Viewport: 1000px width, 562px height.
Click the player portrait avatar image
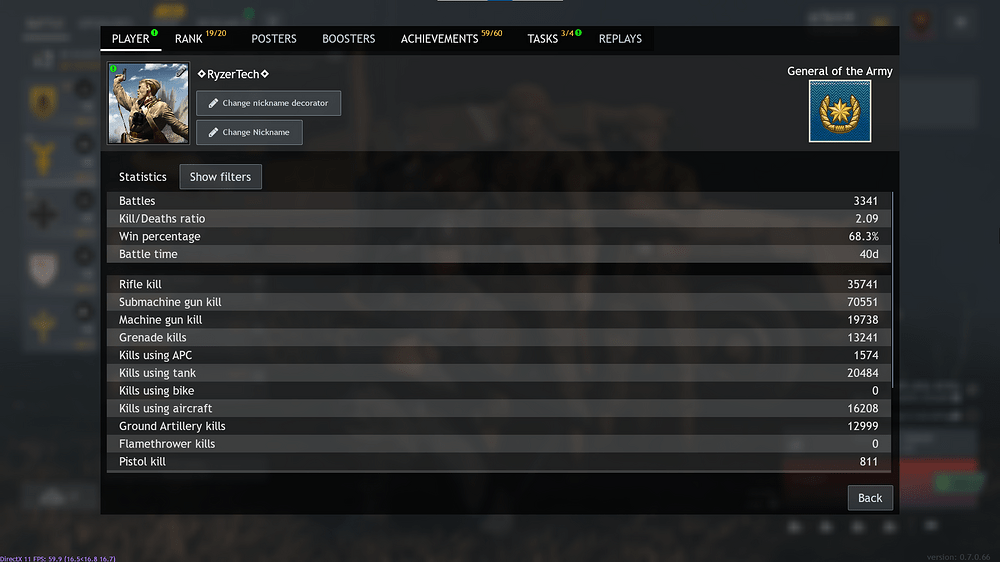click(x=148, y=103)
